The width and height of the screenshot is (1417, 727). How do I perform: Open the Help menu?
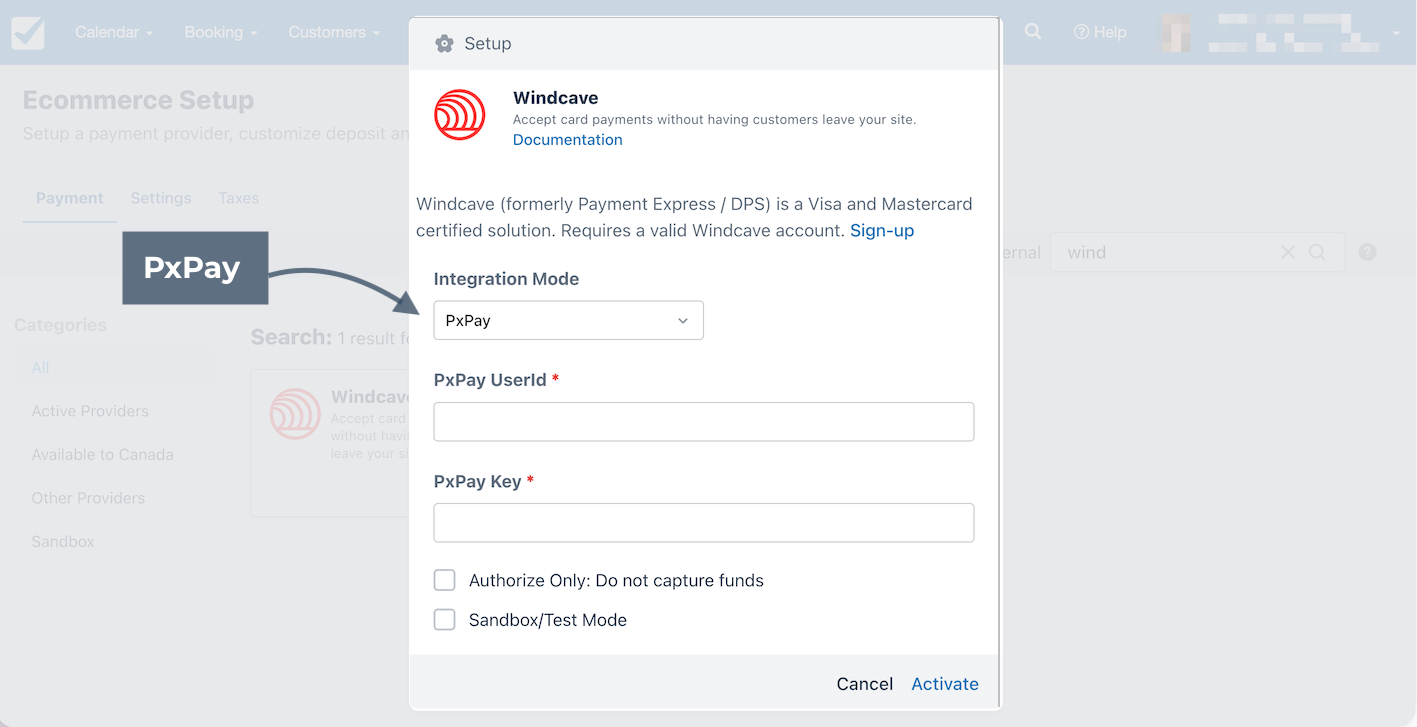(x=1100, y=32)
